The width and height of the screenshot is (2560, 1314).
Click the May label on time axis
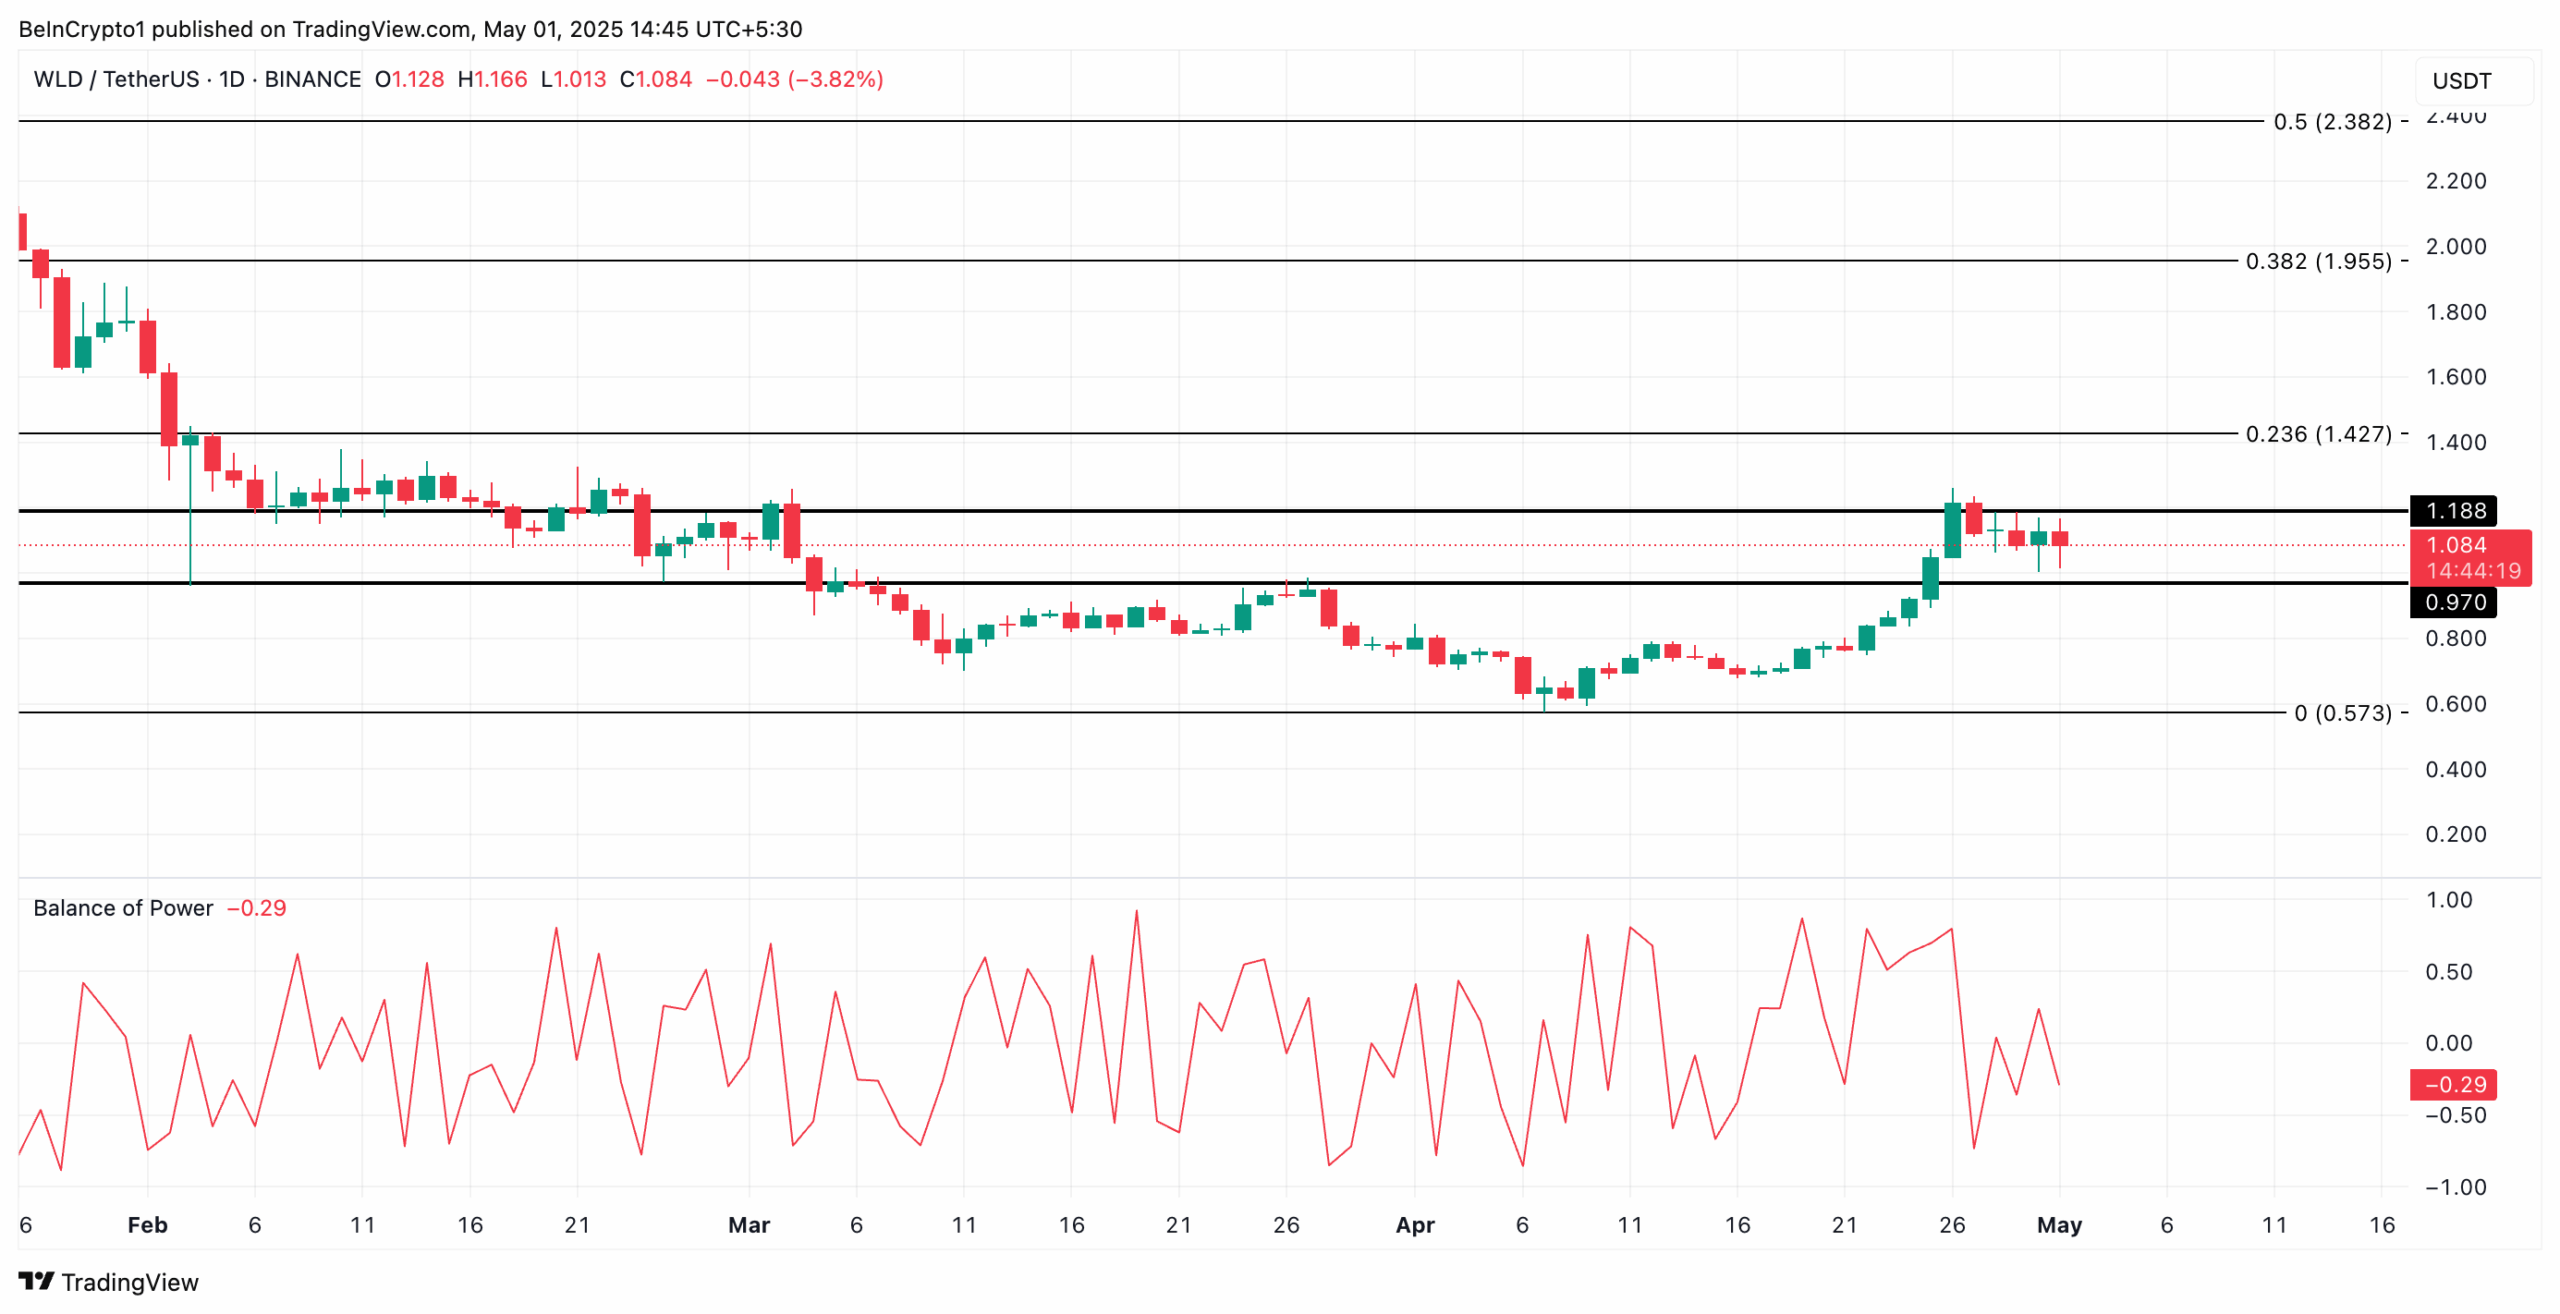2059,1225
